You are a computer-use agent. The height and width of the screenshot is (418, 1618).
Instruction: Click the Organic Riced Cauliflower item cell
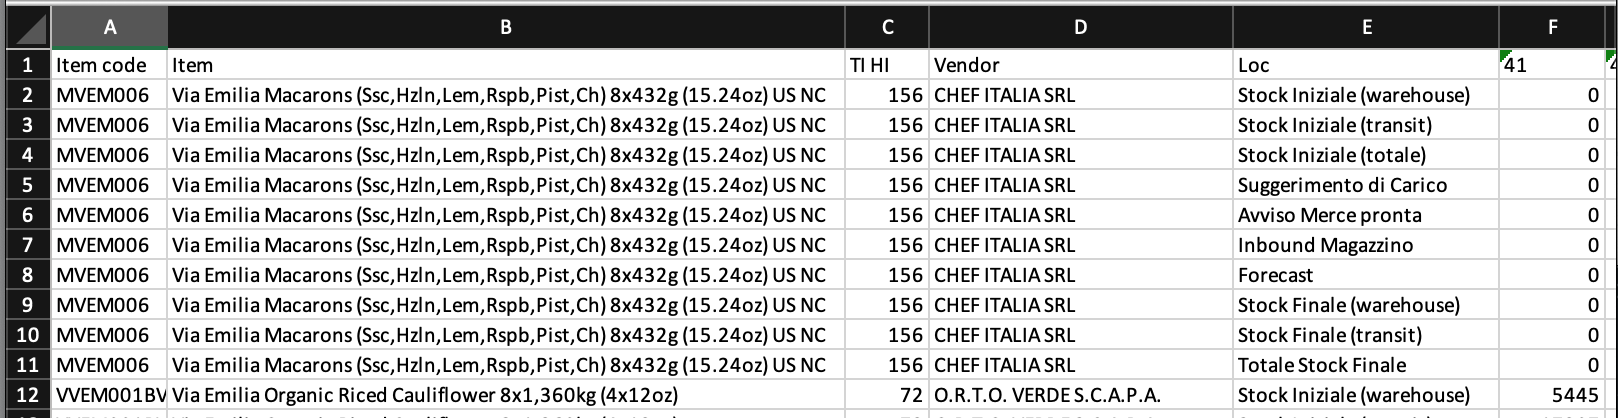click(506, 395)
